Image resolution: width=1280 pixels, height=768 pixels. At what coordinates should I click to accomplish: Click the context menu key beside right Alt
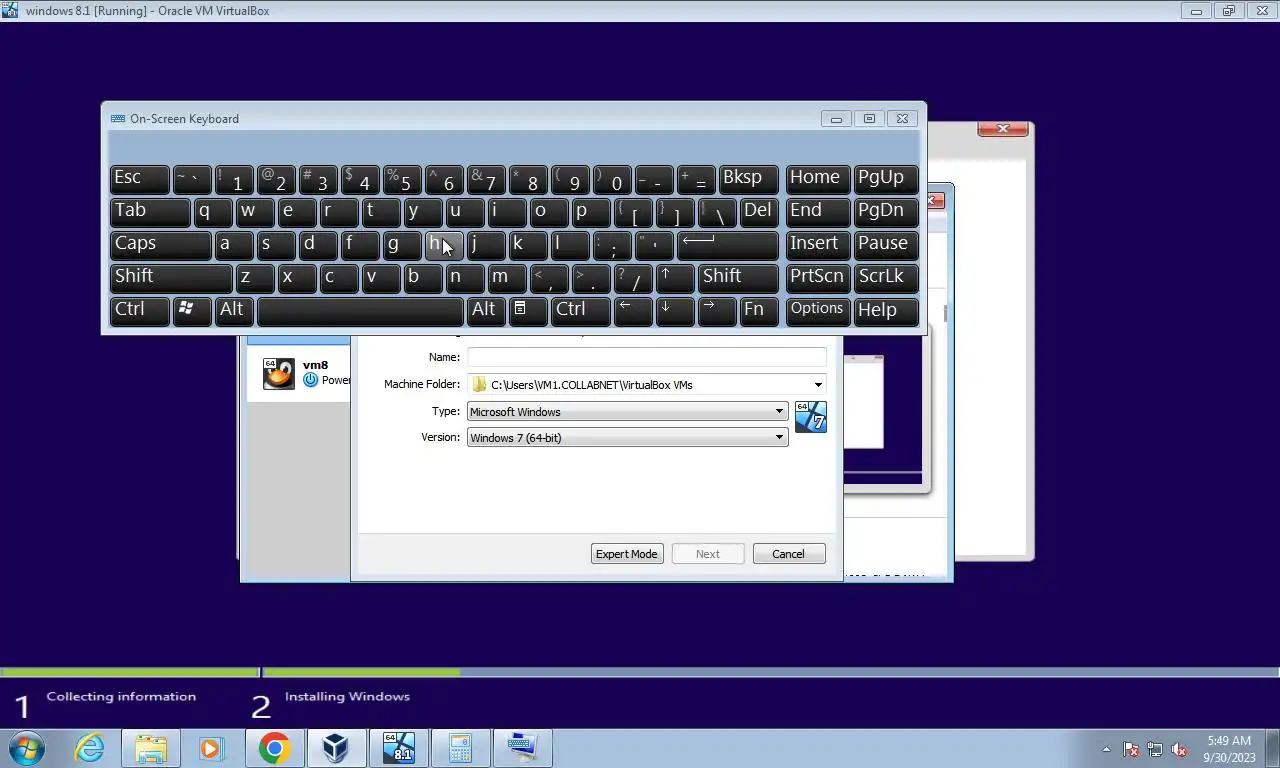527,311
